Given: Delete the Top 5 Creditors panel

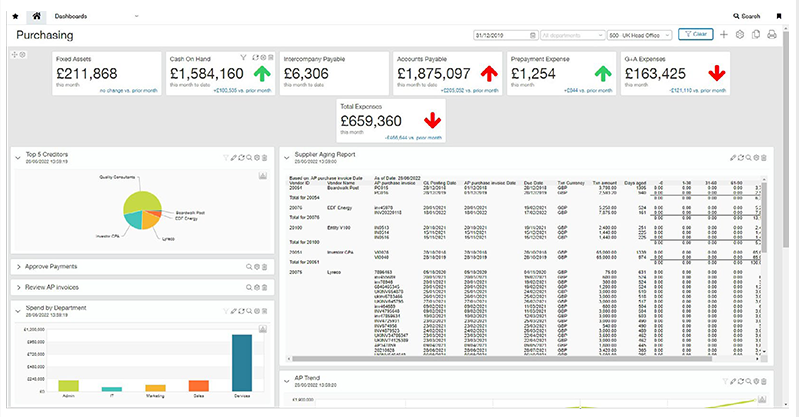Looking at the screenshot, I should pyautogui.click(x=264, y=158).
